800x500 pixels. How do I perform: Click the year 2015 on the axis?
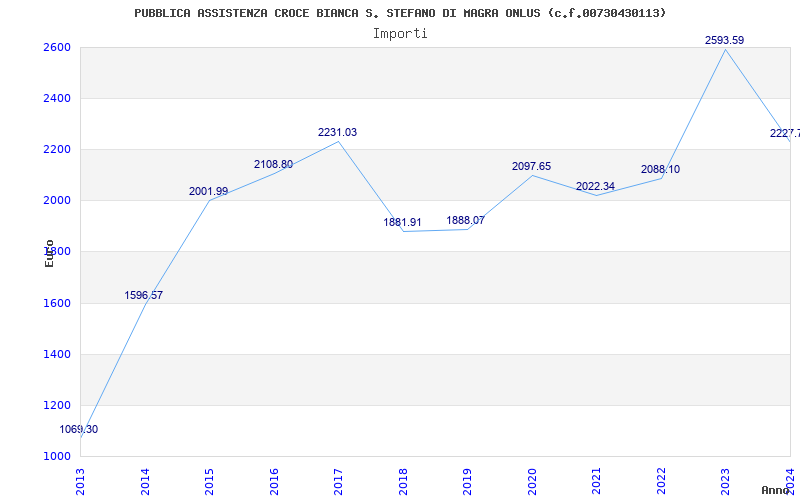click(x=209, y=481)
